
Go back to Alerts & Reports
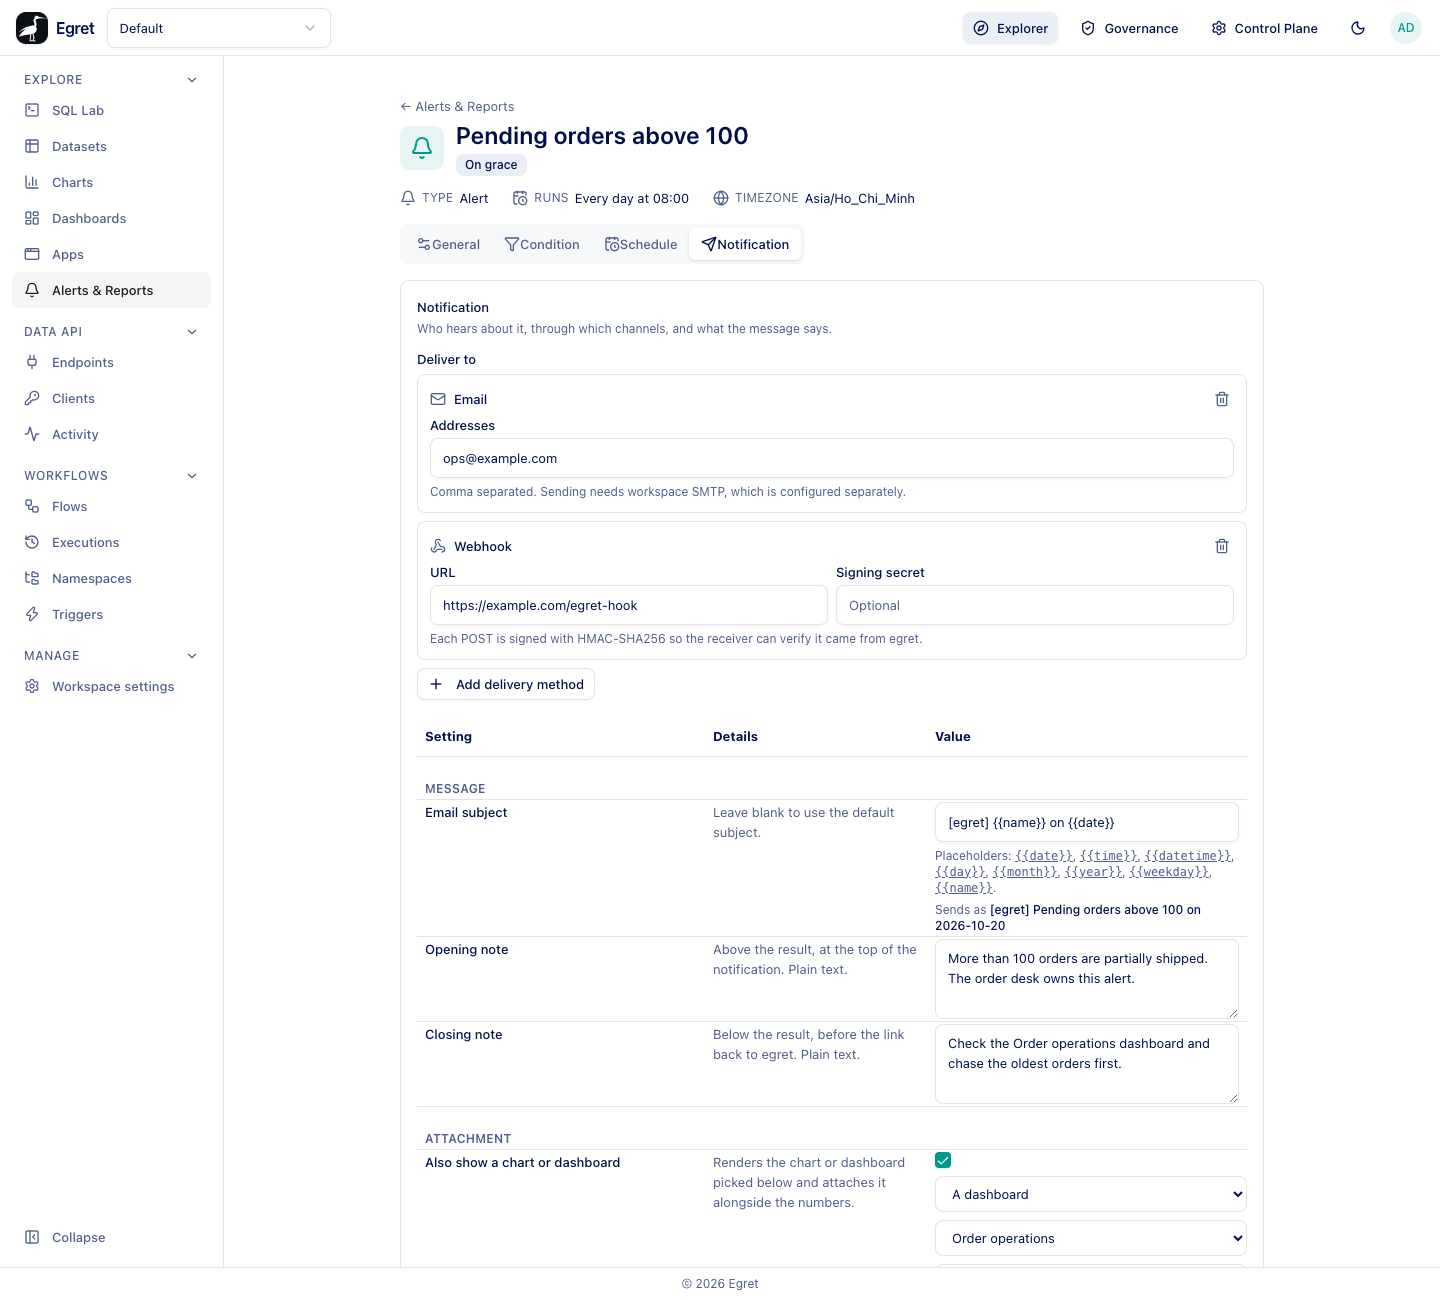point(457,106)
